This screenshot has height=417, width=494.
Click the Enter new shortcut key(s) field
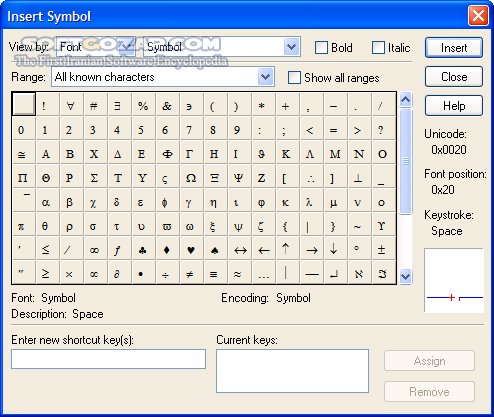[x=108, y=359]
